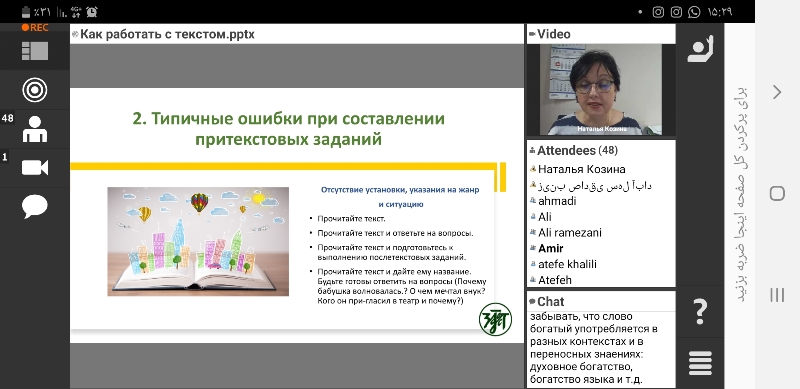Viewport: 800px width, 389px height.
Task: Tap the raise hand icon
Action: [x=700, y=48]
